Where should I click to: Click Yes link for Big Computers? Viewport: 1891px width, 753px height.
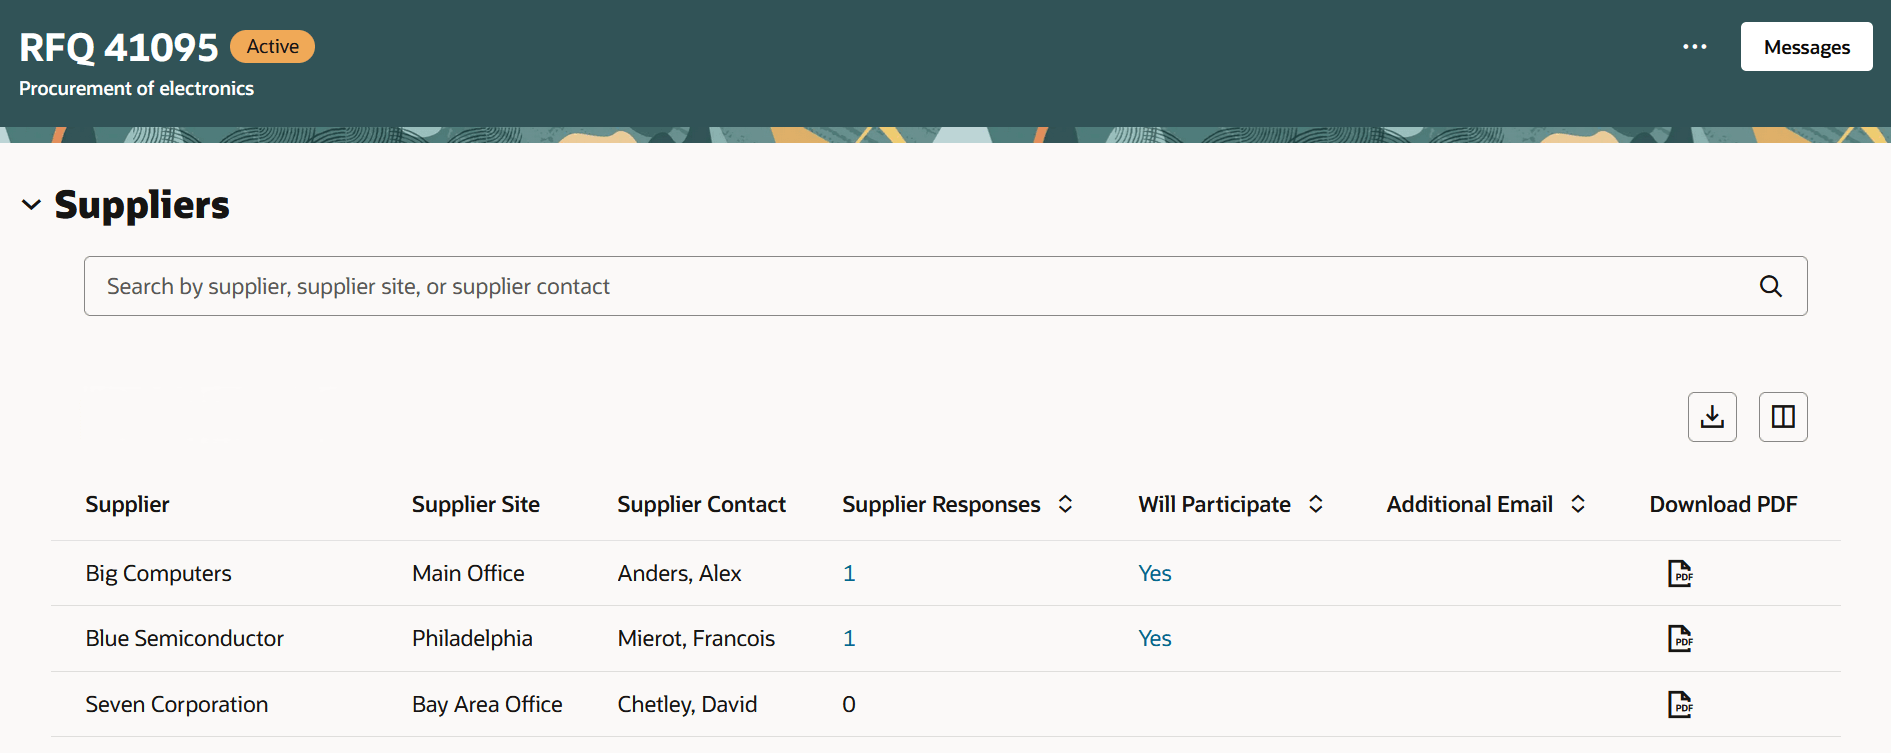1154,573
